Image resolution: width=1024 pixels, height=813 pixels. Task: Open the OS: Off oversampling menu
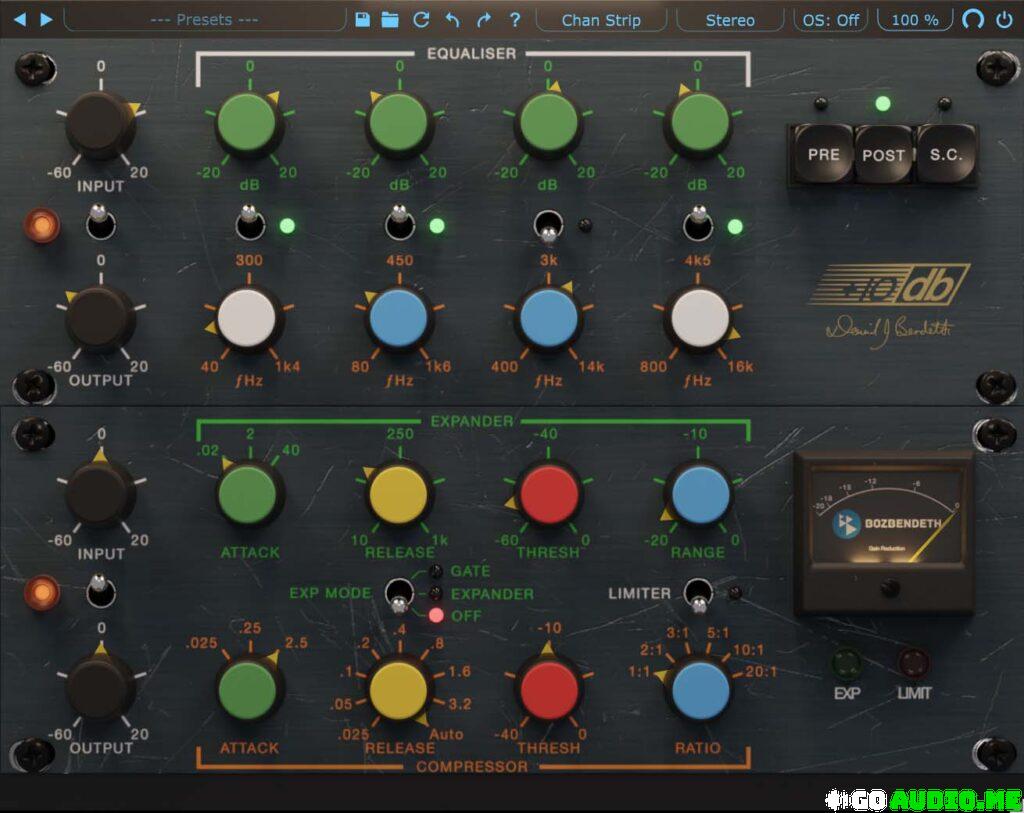830,20
